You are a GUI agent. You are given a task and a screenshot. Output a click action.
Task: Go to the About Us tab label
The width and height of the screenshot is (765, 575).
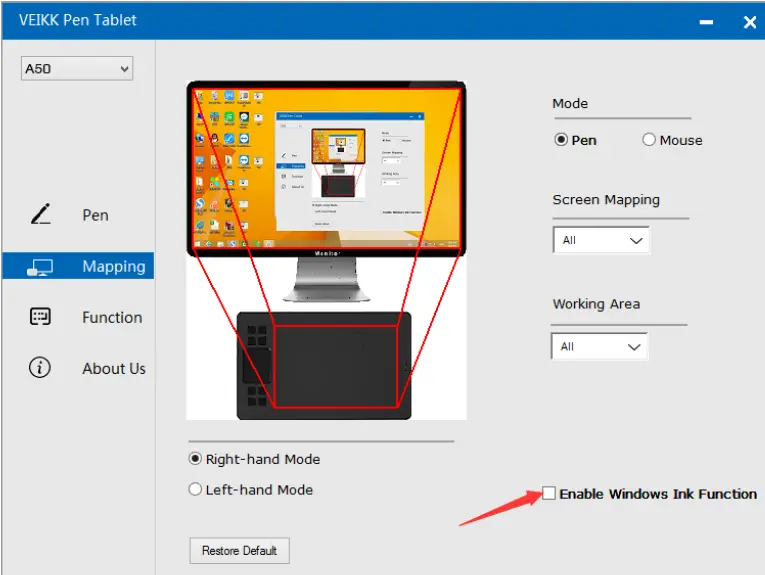point(114,368)
